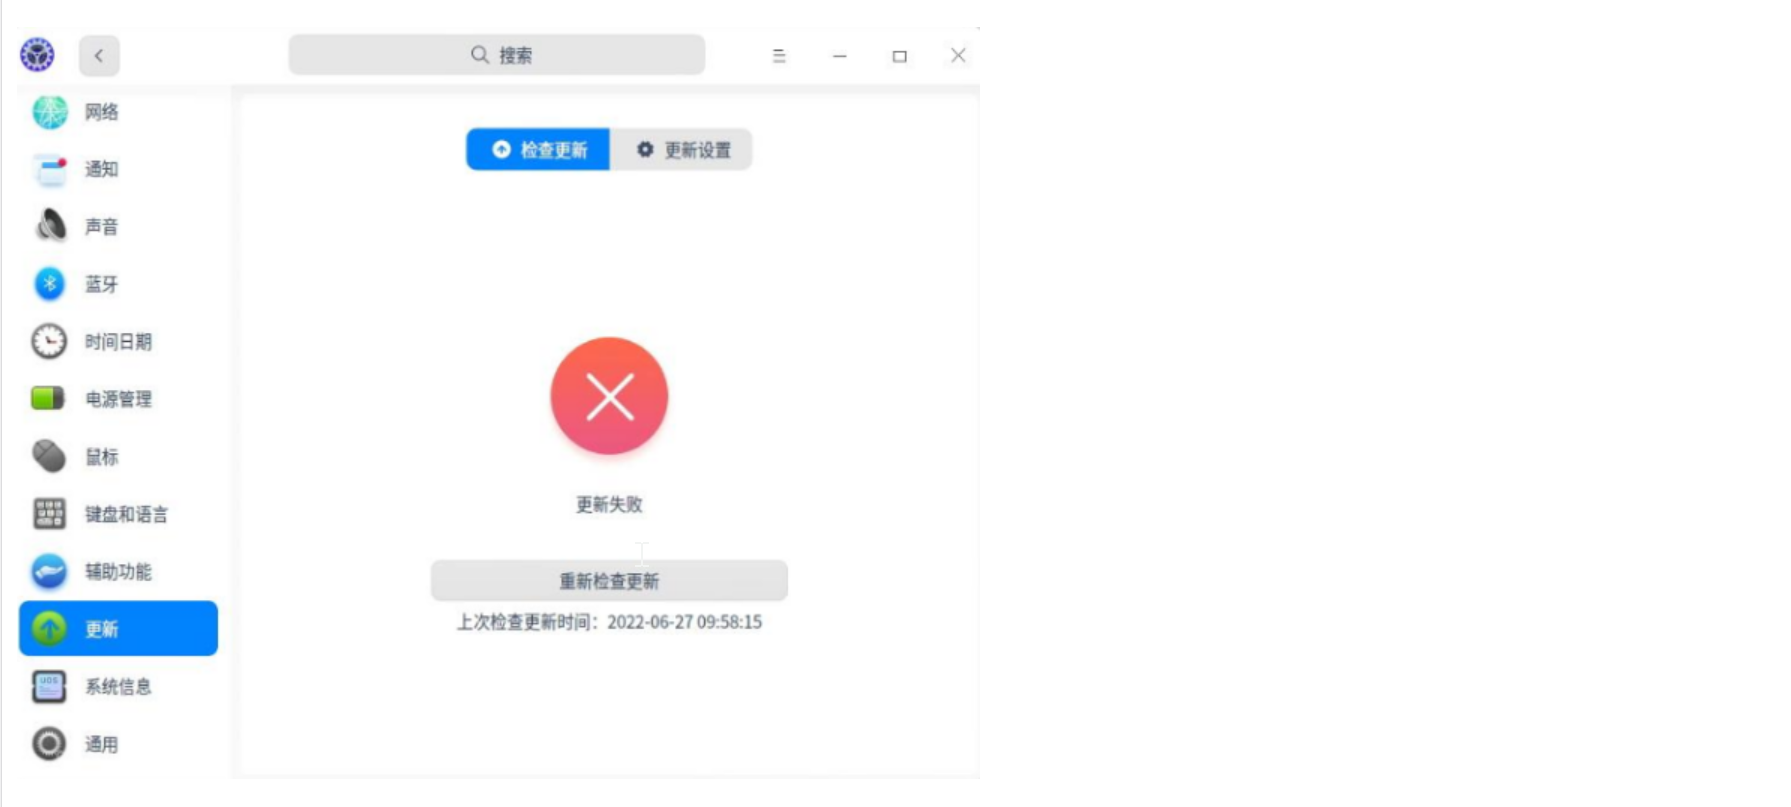Click the 辅助功能 accessibility icon
The width and height of the screenshot is (1791, 807).
49,572
